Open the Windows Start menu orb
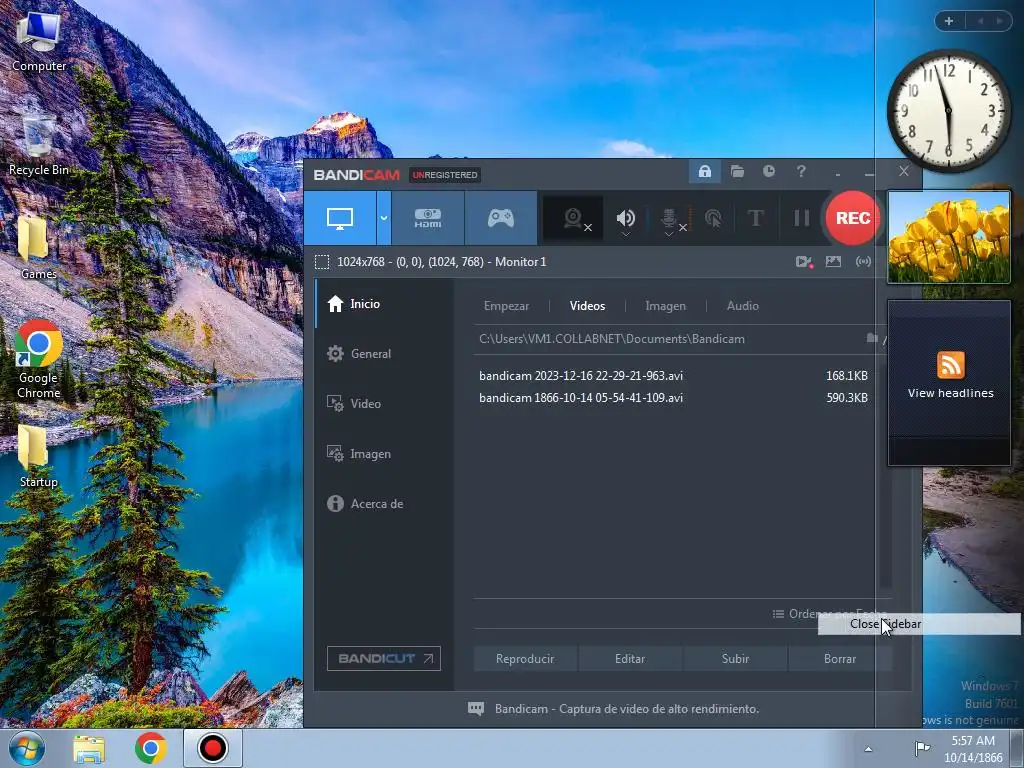Image resolution: width=1024 pixels, height=768 pixels. point(27,748)
